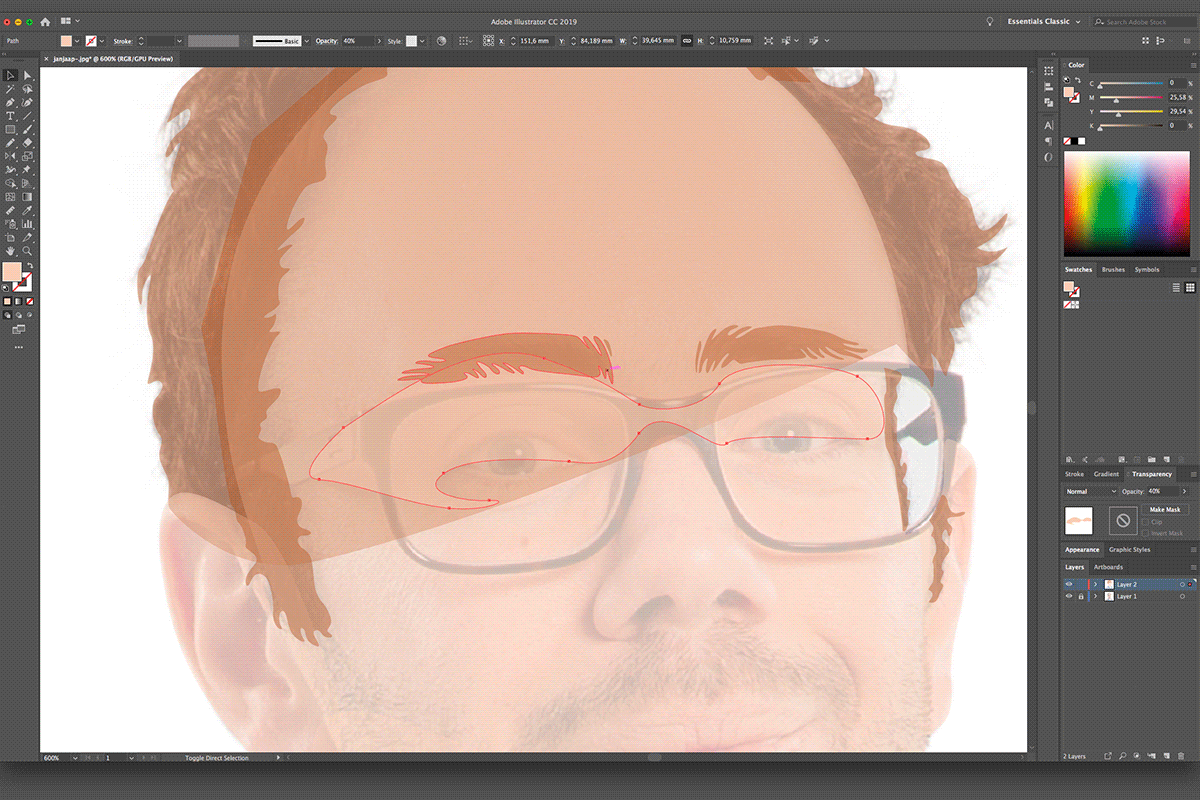Click Recolor Artwork globe icon
1200x800 pixels.
click(441, 41)
